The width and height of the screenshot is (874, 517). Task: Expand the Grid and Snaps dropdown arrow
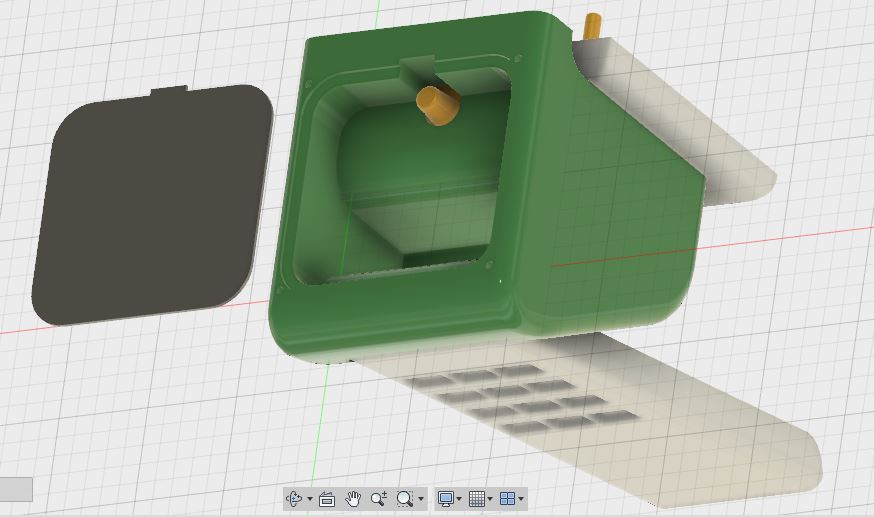pos(490,499)
